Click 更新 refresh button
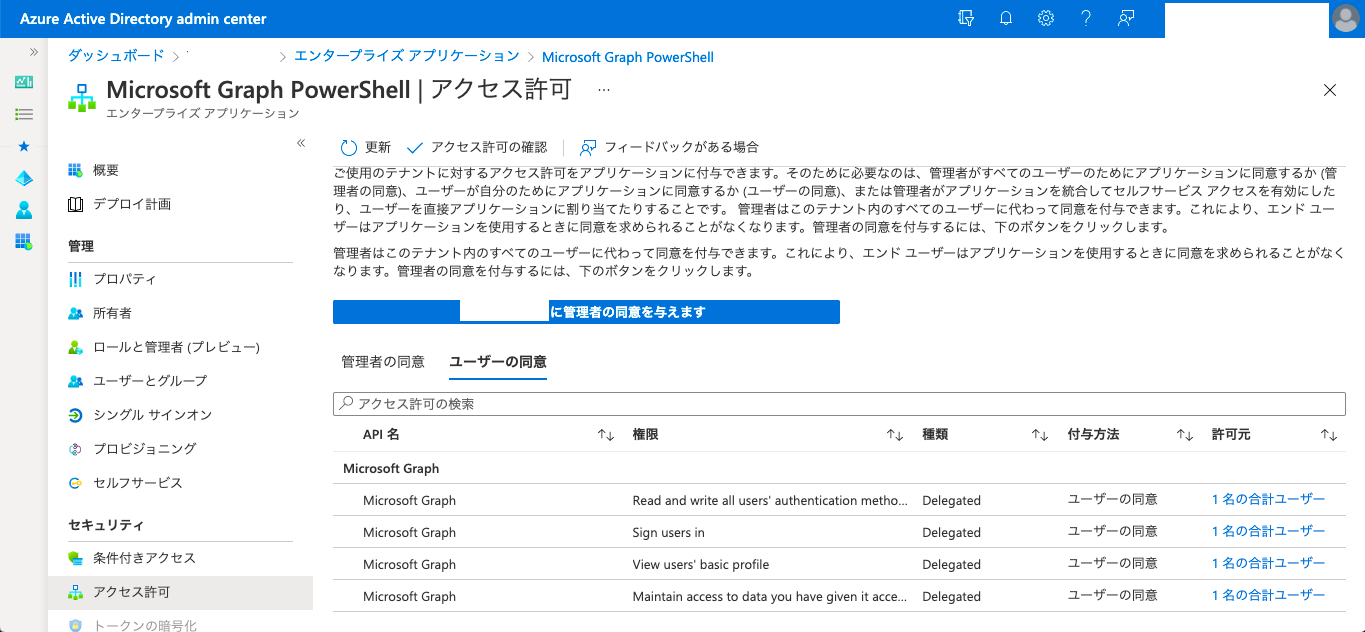1365x632 pixels. [x=365, y=147]
